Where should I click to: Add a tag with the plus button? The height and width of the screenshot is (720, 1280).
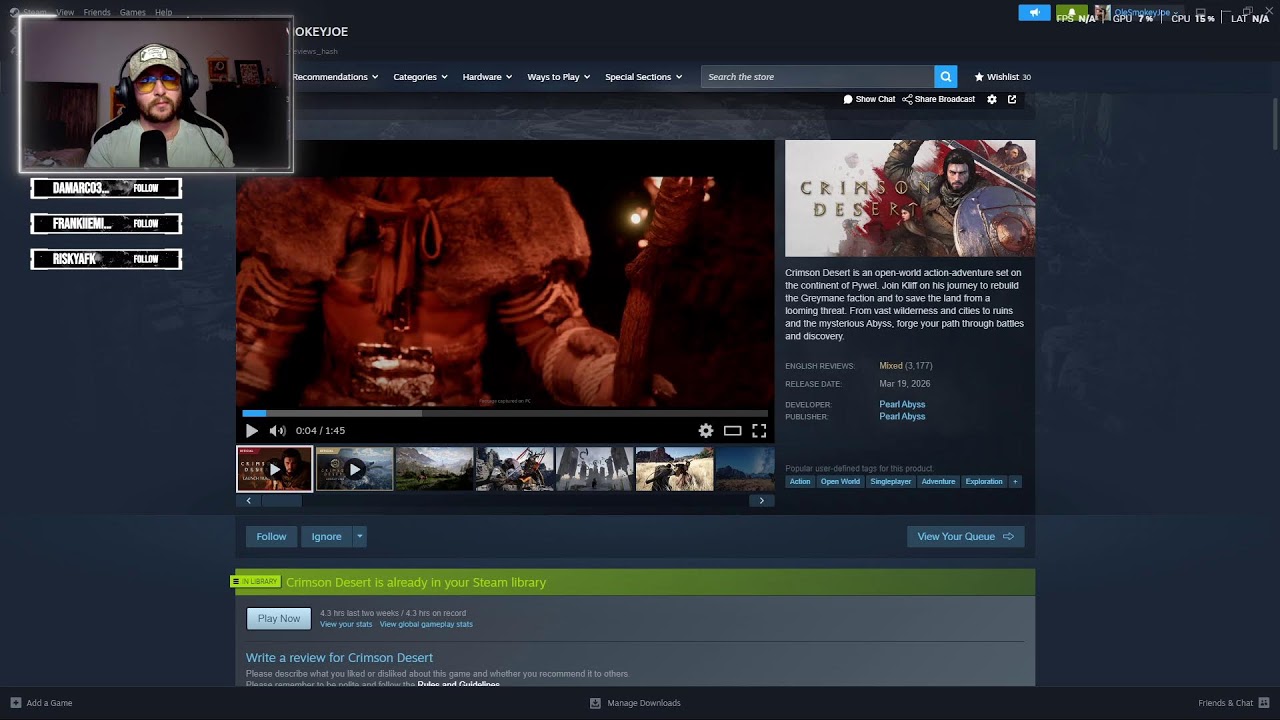[x=1015, y=482]
